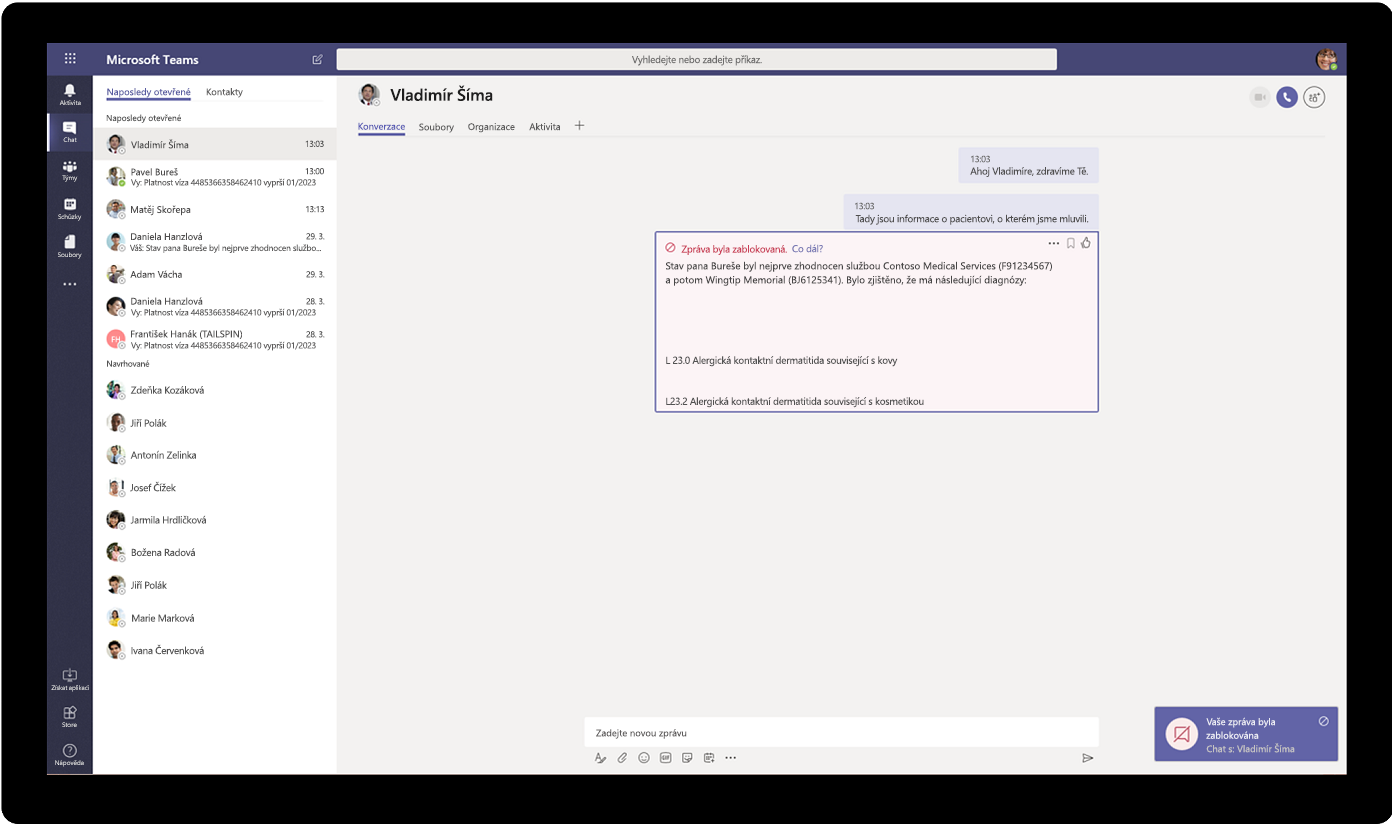Click the Zadejte novou zprávu field
This screenshot has height=824, width=1392.
(841, 733)
